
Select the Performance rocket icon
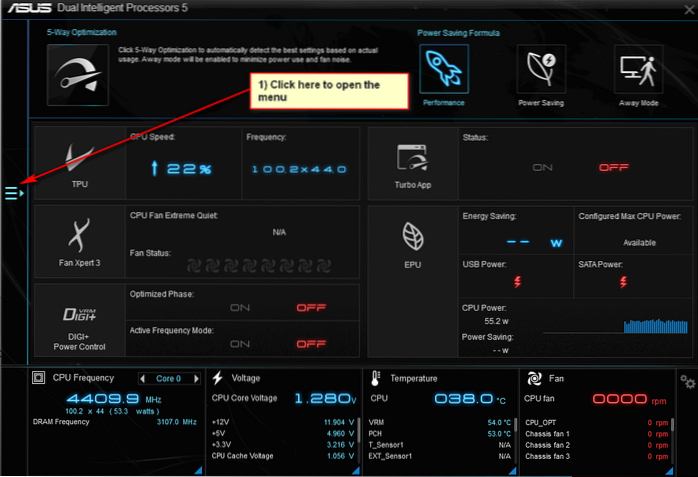coord(443,71)
